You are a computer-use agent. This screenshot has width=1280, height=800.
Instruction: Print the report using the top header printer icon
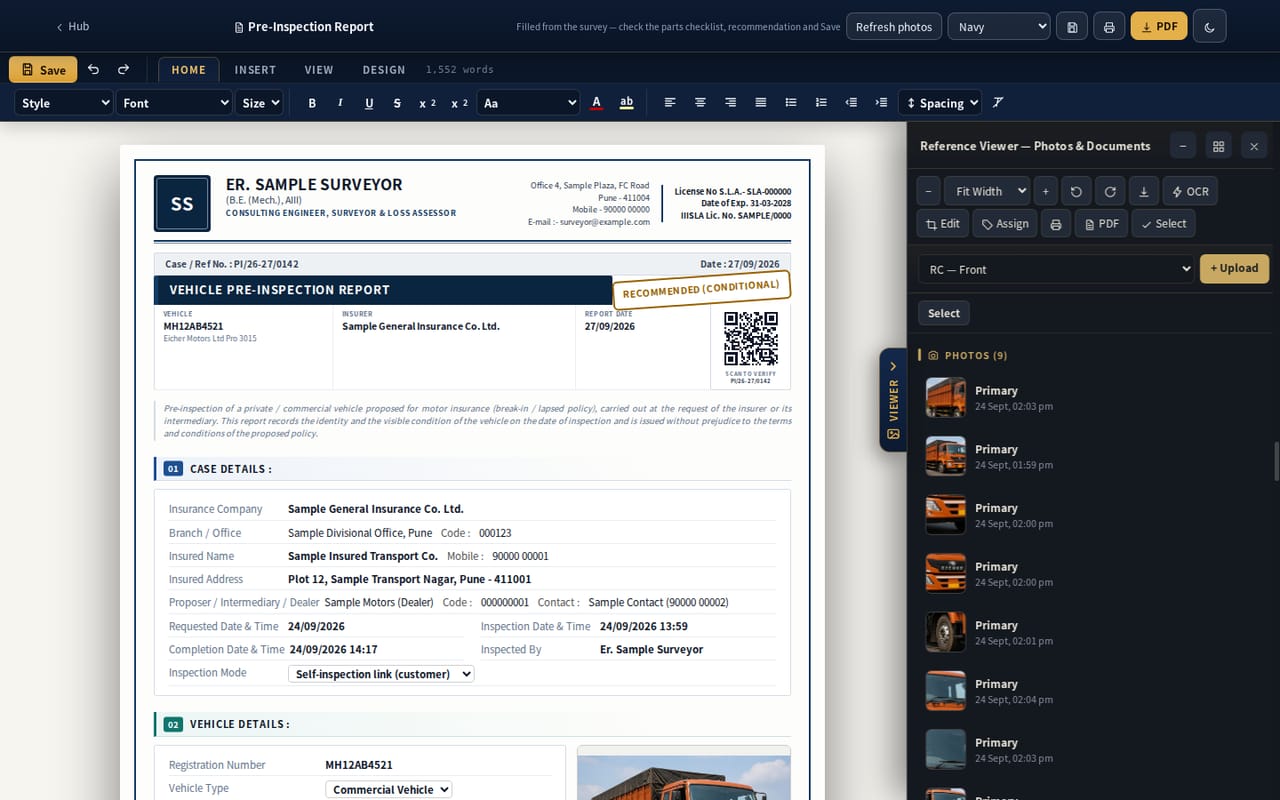1109,27
